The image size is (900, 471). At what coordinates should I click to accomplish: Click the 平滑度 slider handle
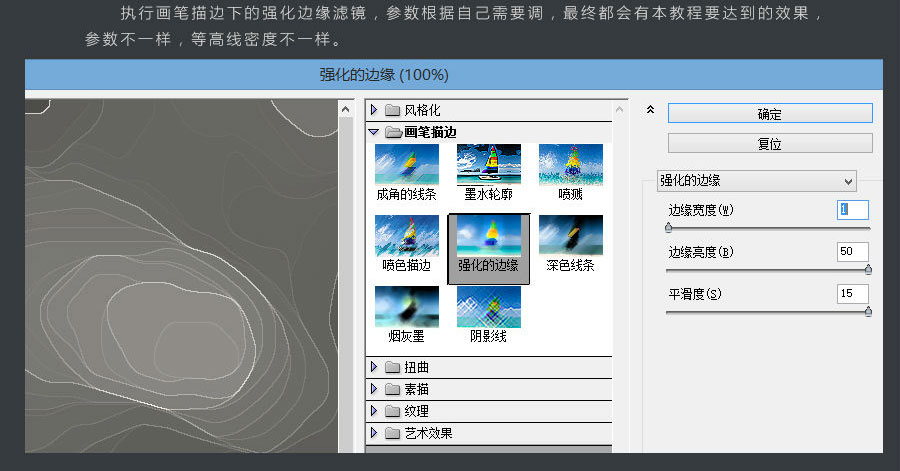coord(868,312)
